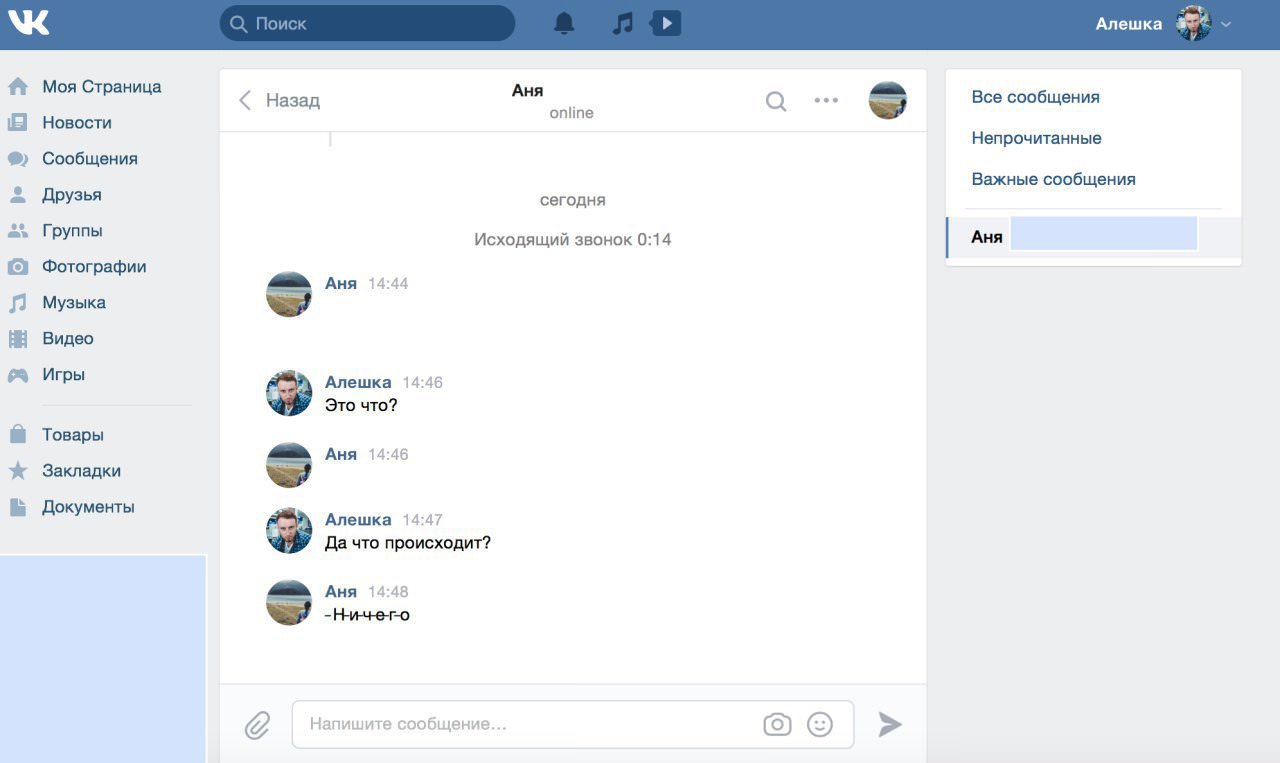Click Исходящий звонок 0:14 call record

(573, 240)
